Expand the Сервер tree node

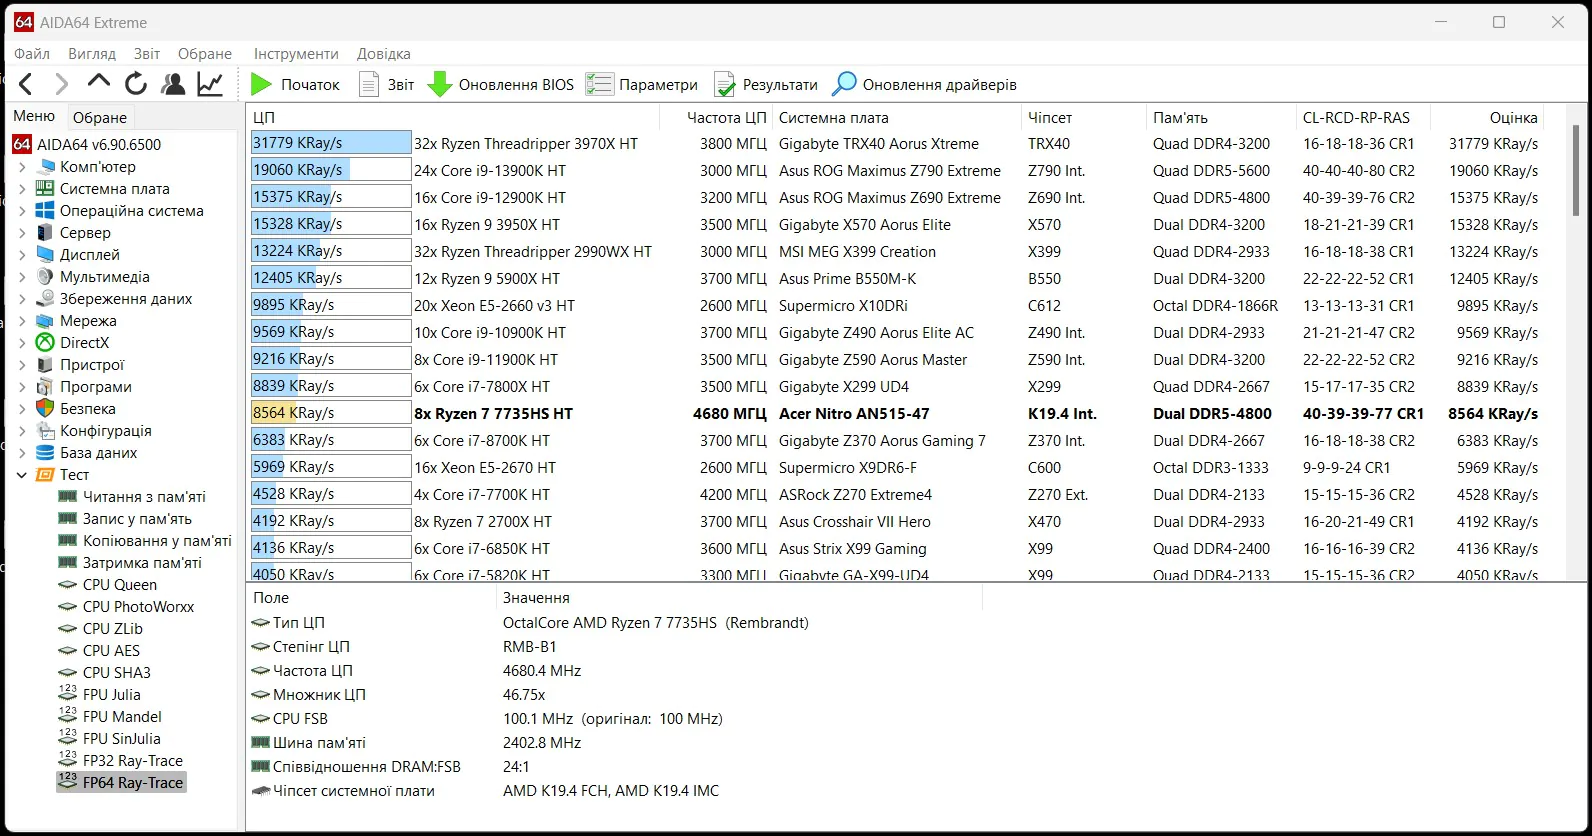22,233
